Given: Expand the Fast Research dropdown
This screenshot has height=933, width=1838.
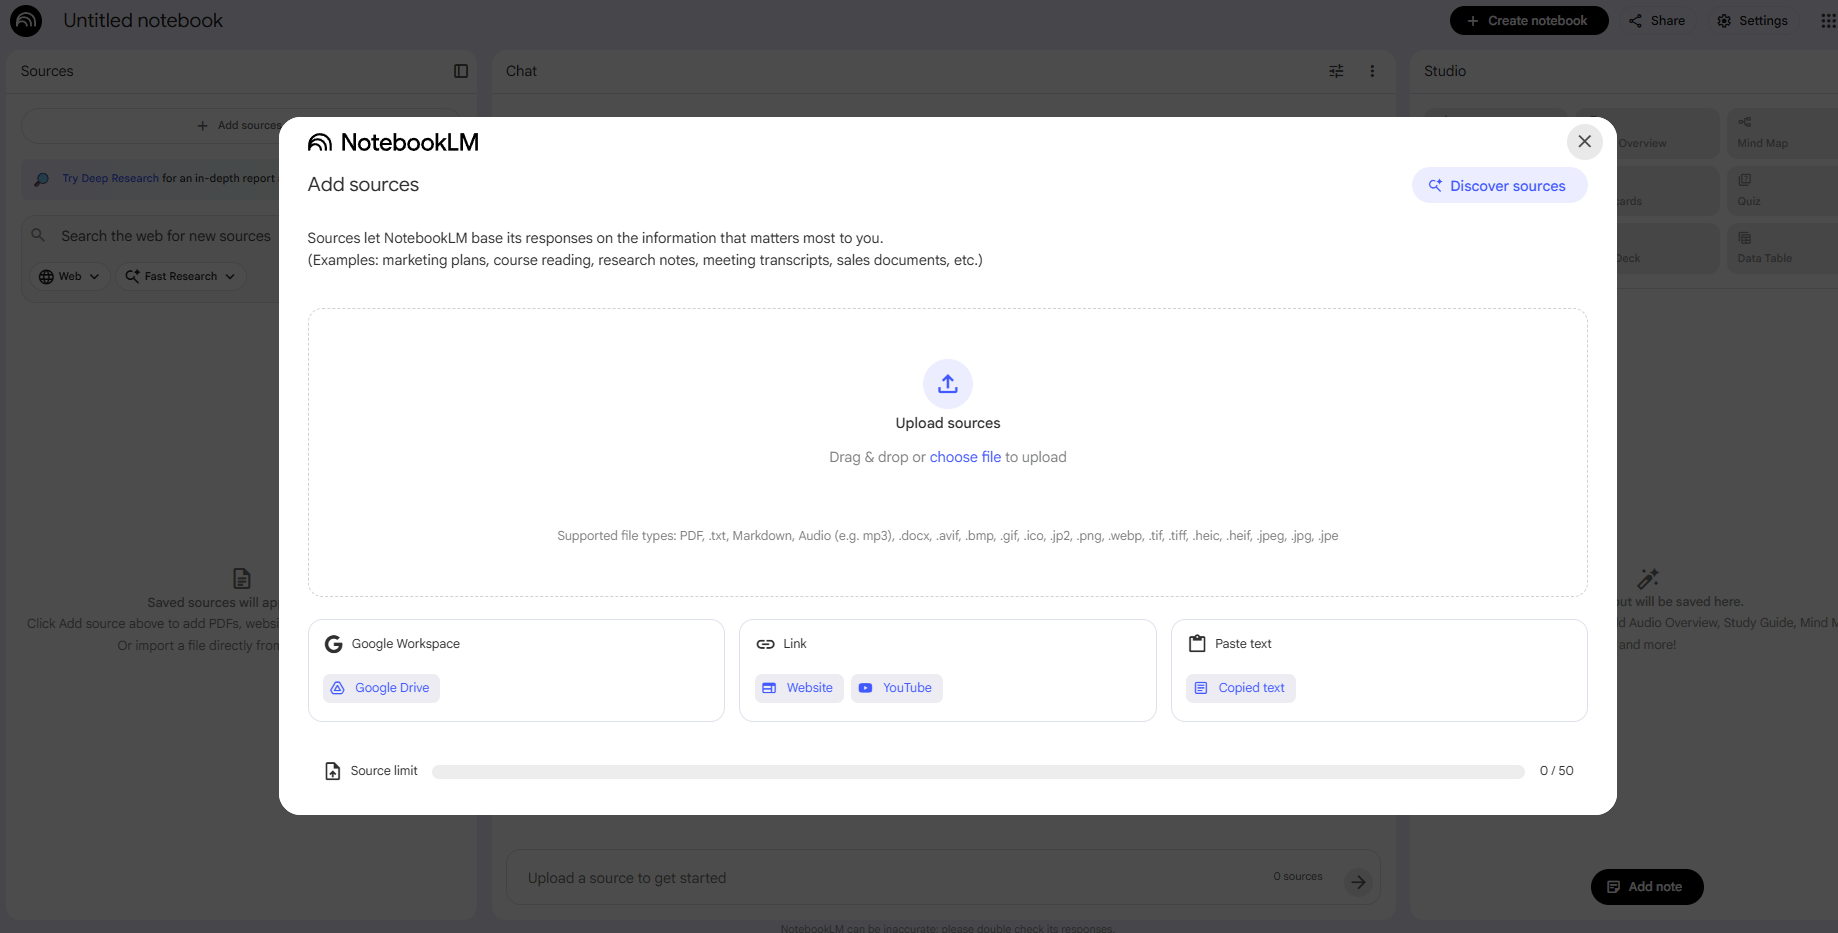Looking at the screenshot, I should (181, 277).
